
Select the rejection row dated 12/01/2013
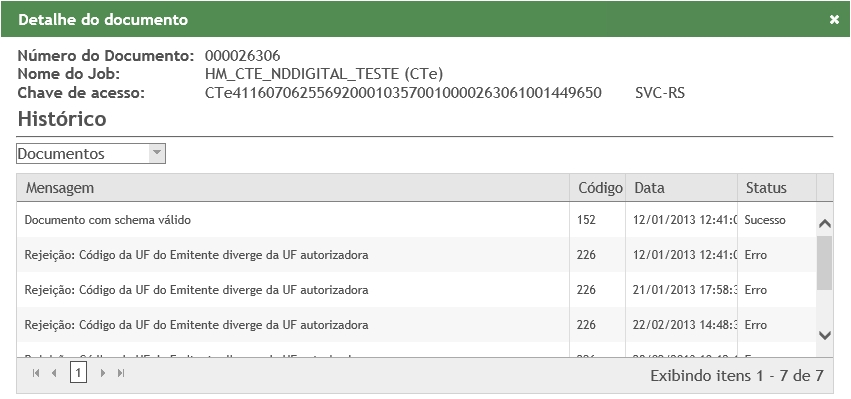416,255
